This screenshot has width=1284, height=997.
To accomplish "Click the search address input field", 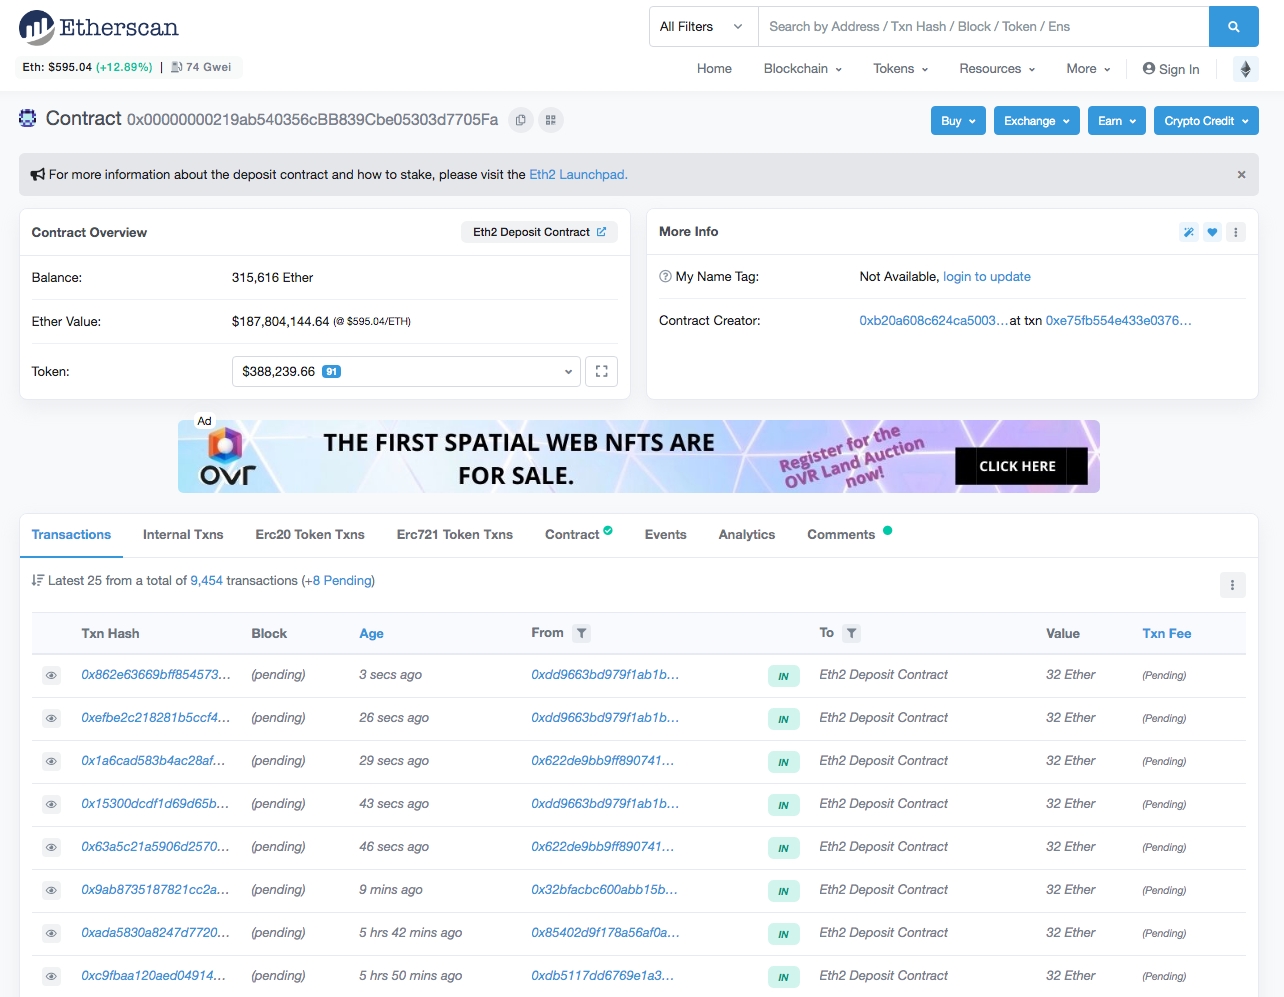I will tap(984, 27).
